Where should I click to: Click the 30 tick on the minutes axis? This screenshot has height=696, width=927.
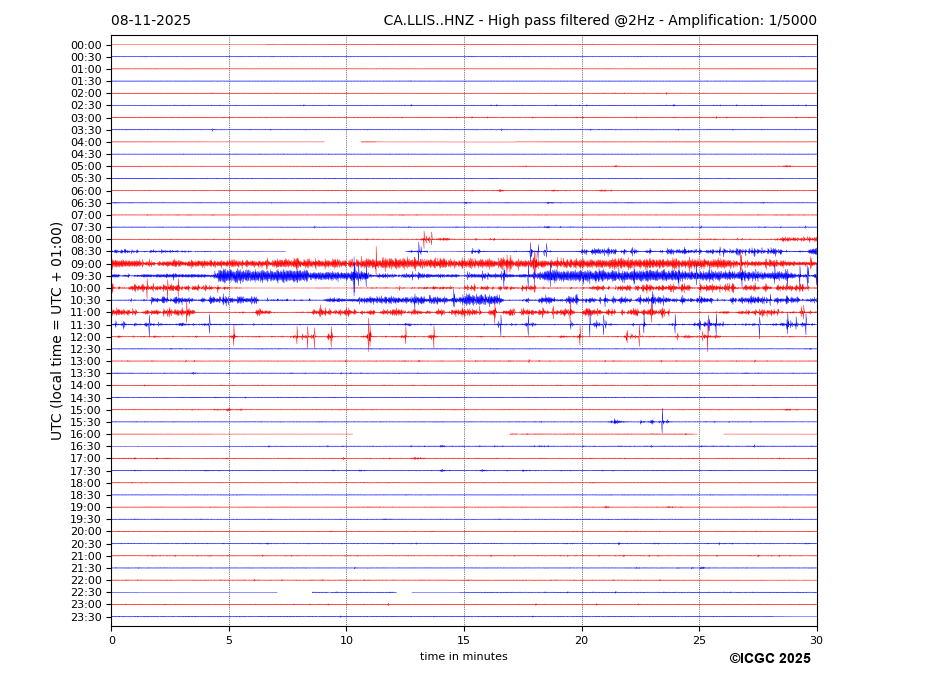(816, 640)
